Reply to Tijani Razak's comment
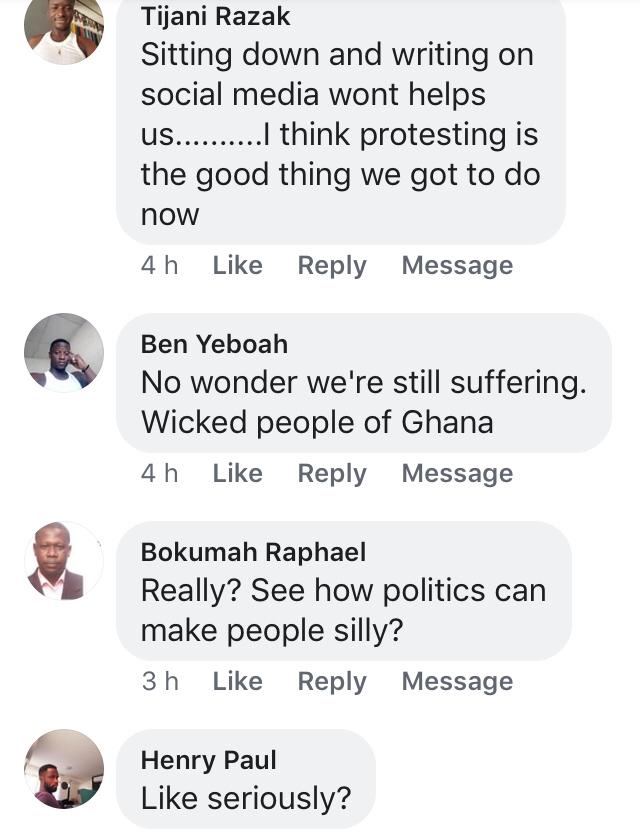This screenshot has width=640, height=836. (332, 265)
